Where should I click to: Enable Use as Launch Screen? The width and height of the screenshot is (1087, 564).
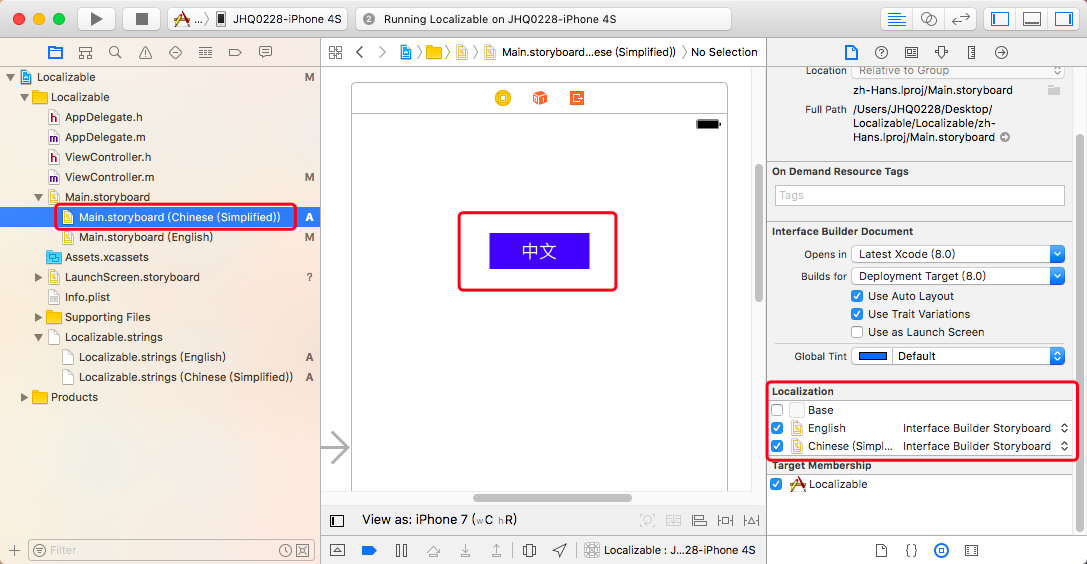tap(857, 332)
